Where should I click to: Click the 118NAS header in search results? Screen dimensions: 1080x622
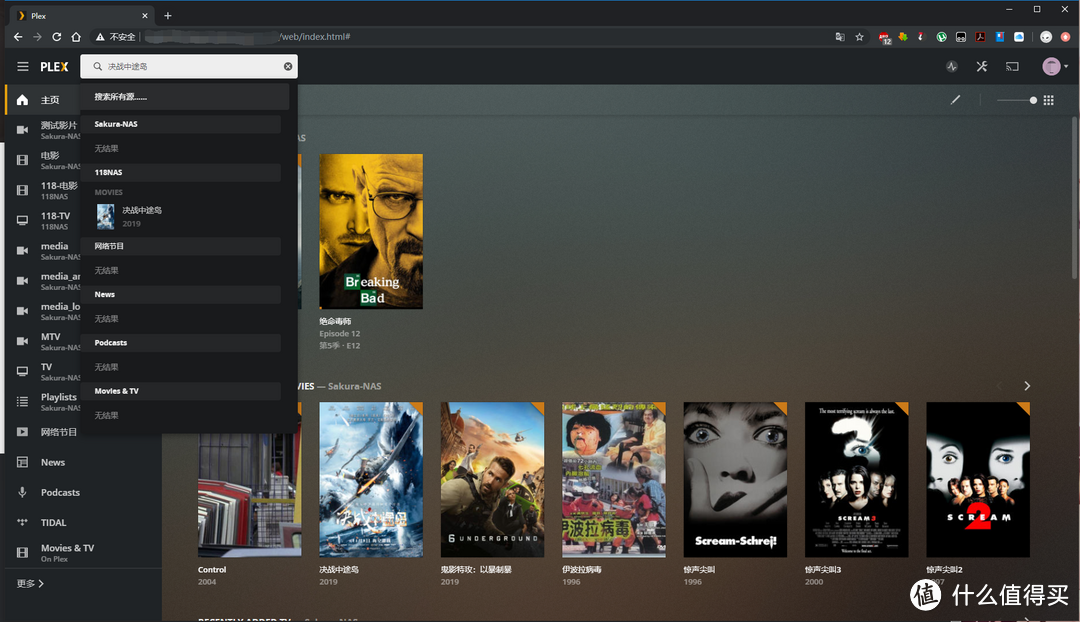coord(181,172)
